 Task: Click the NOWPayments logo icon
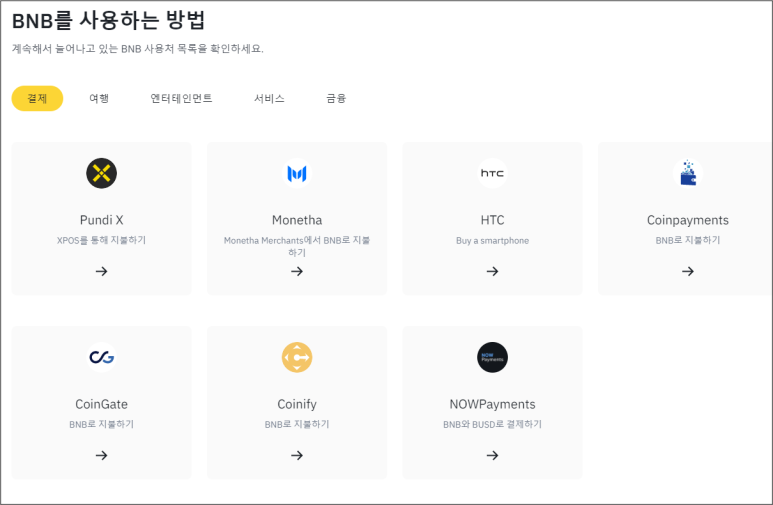[492, 357]
